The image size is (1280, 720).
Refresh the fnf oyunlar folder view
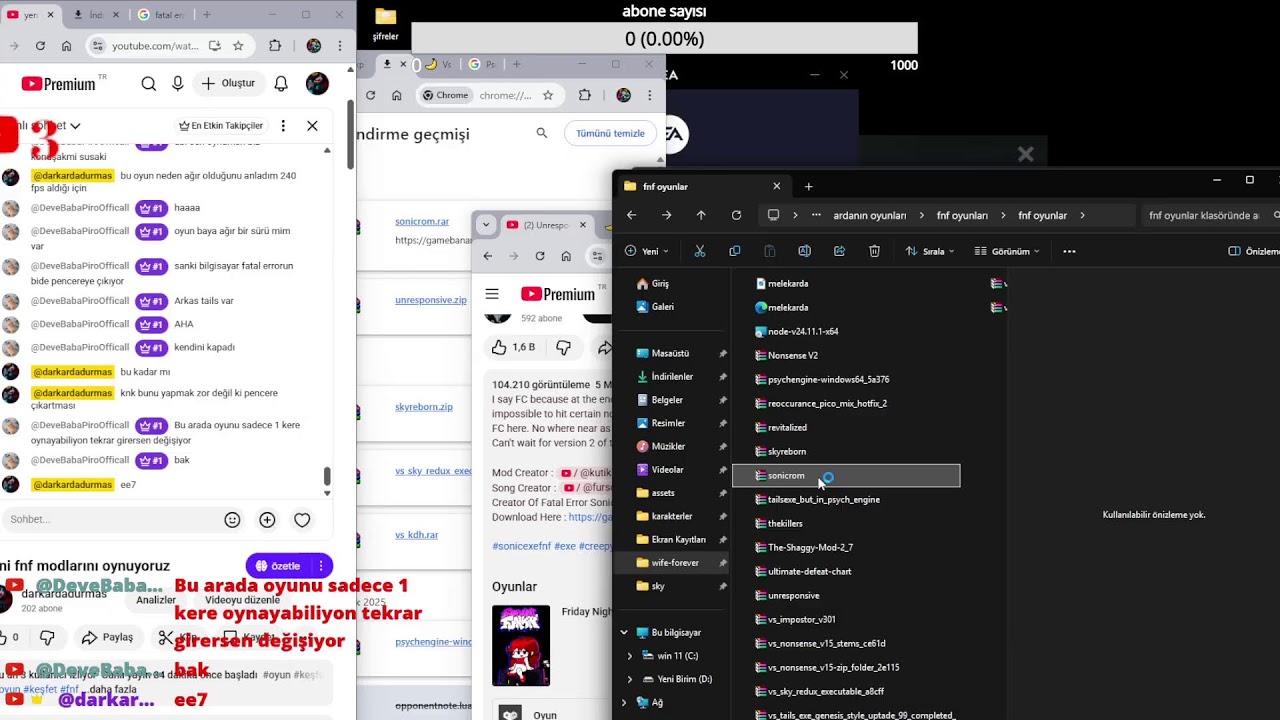coord(736,215)
